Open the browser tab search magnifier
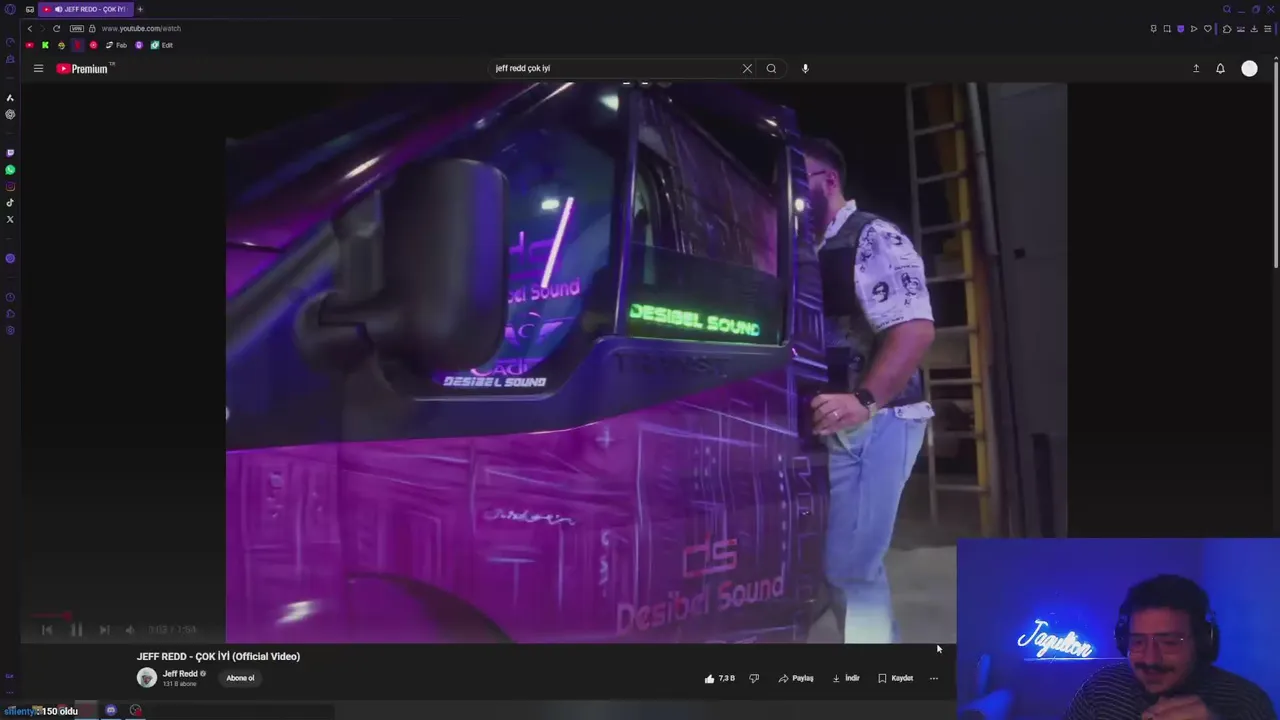The height and width of the screenshot is (720, 1280). click(1227, 10)
